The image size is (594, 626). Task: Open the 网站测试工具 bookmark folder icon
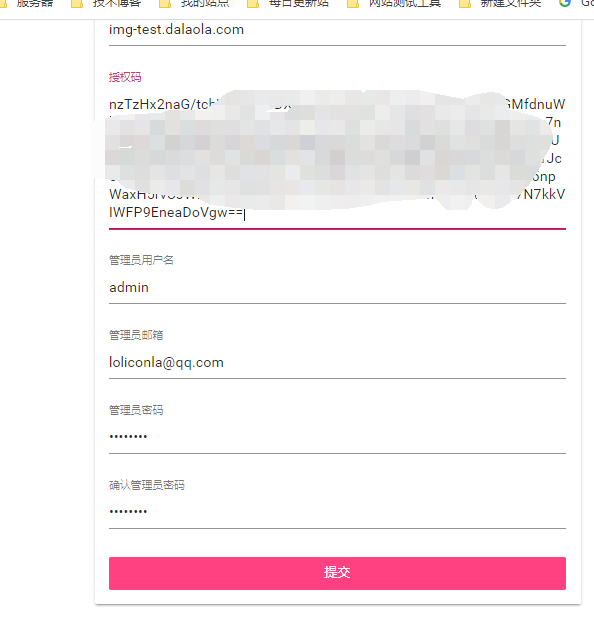click(x=353, y=4)
